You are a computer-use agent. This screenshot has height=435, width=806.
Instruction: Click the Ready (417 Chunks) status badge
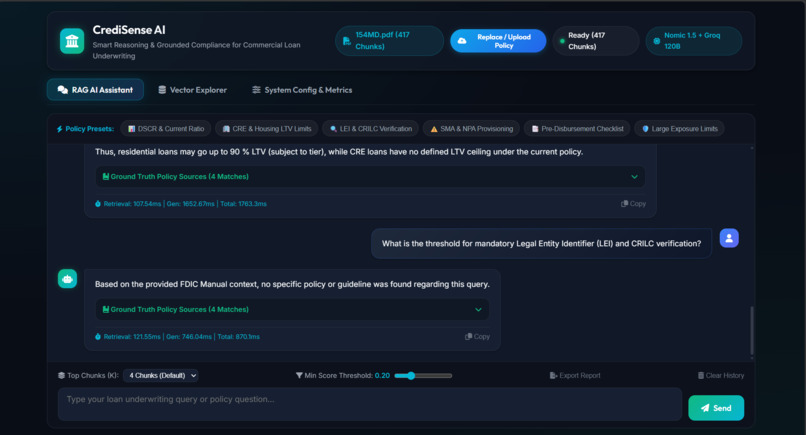[x=596, y=41]
